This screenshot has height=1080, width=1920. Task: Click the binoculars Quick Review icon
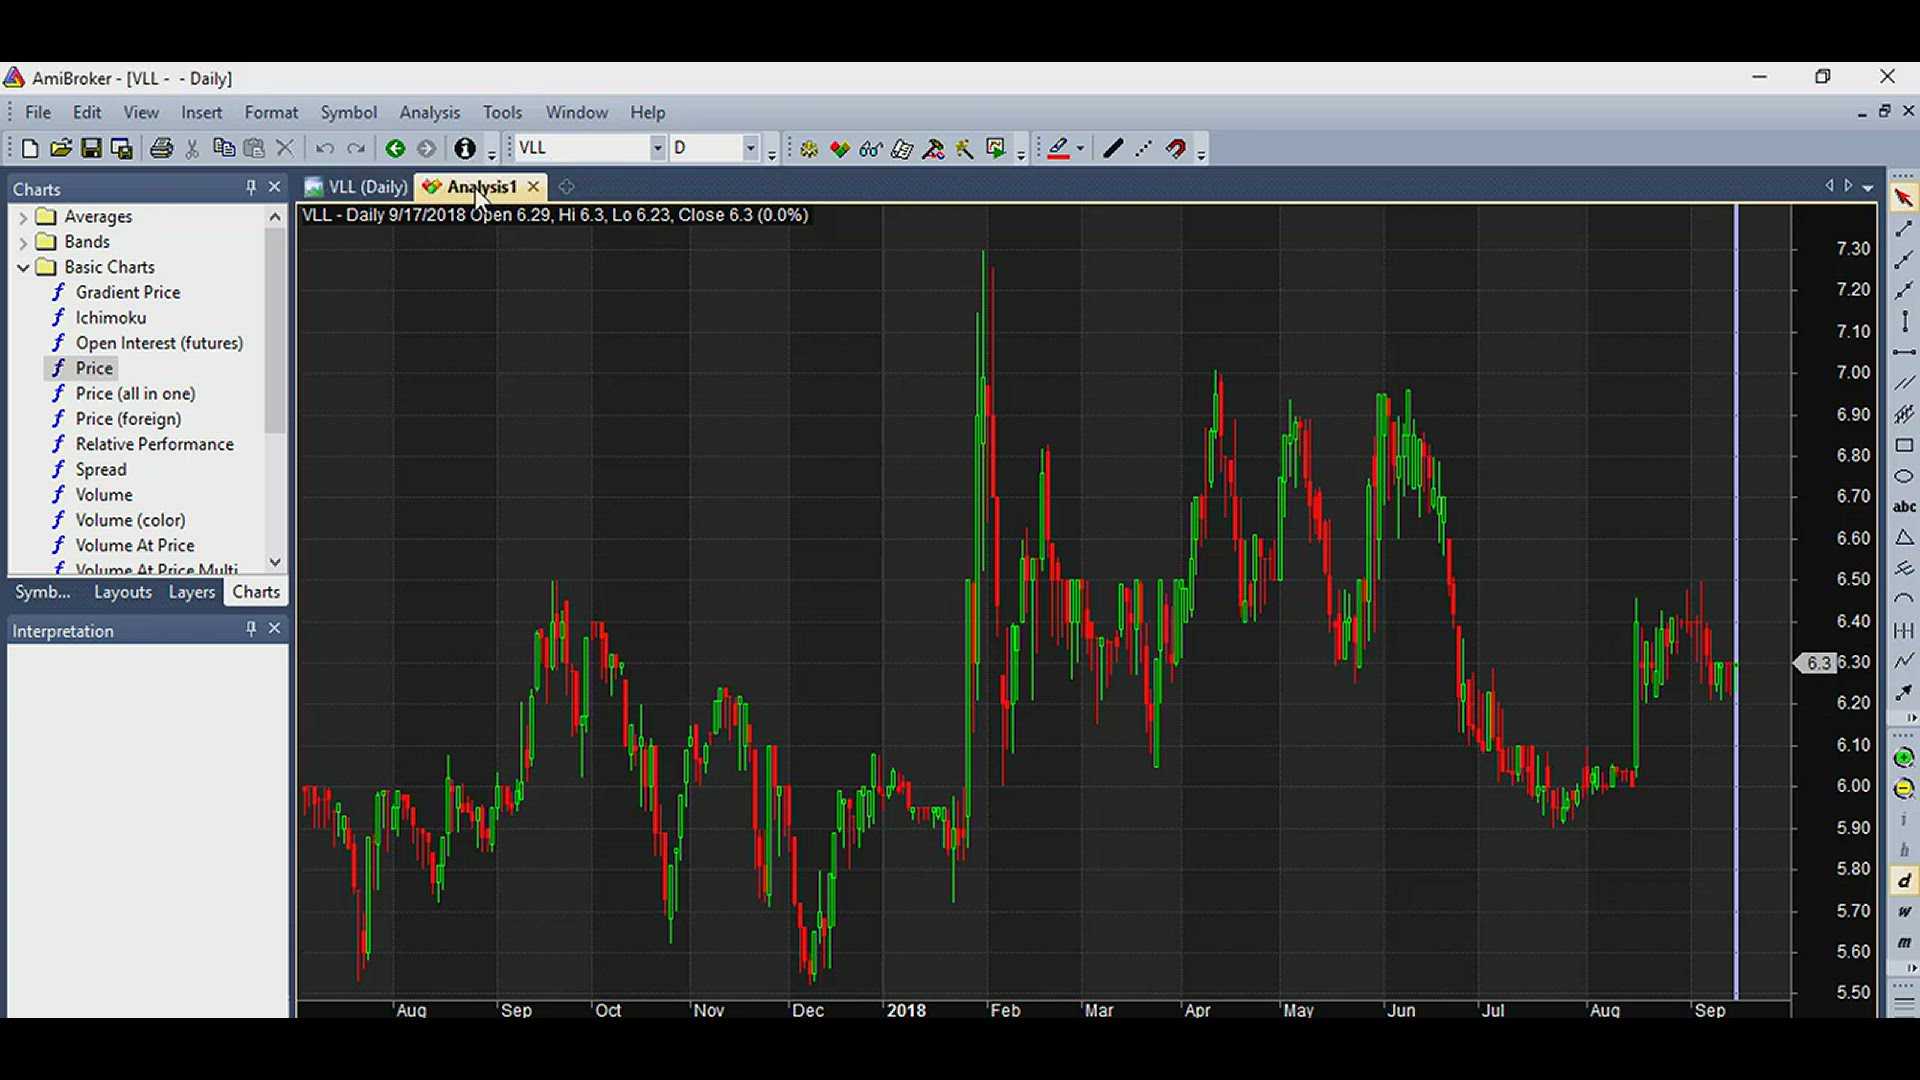[x=871, y=149]
